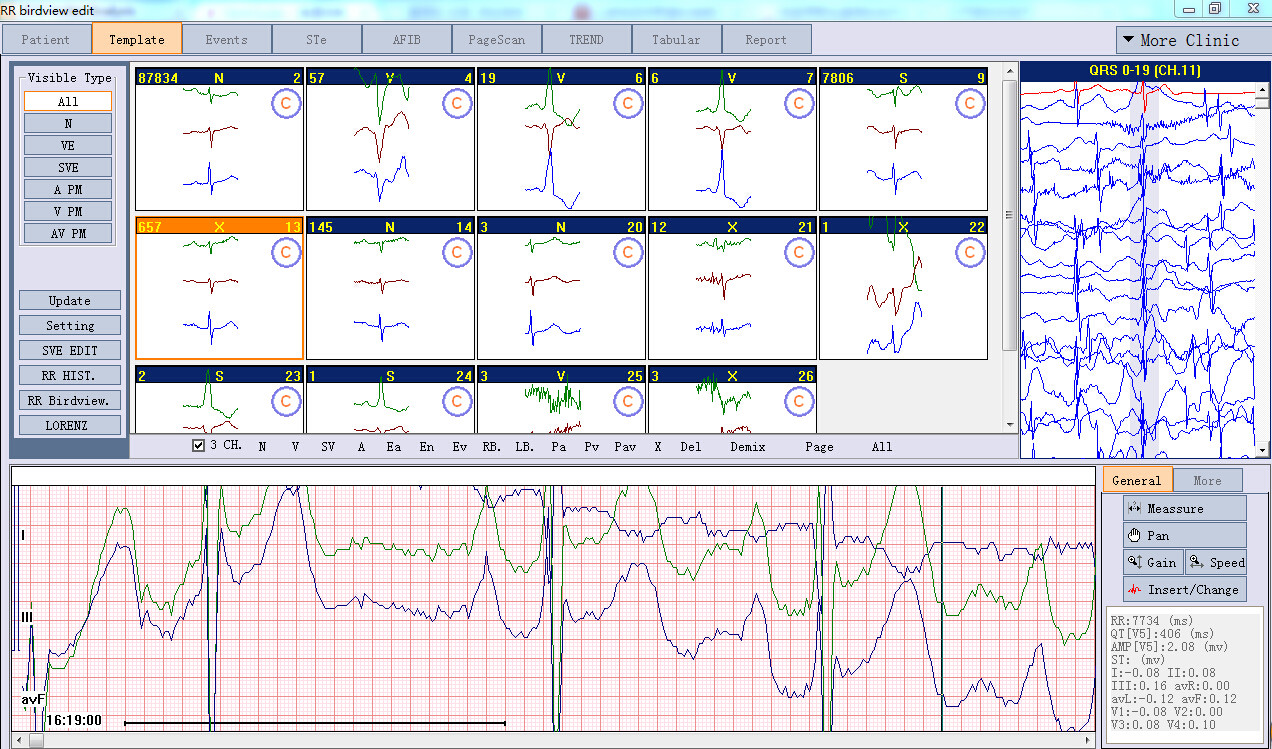Click the C icon on template 14 (145 N)
Image resolution: width=1272 pixels, height=749 pixels.
point(457,253)
